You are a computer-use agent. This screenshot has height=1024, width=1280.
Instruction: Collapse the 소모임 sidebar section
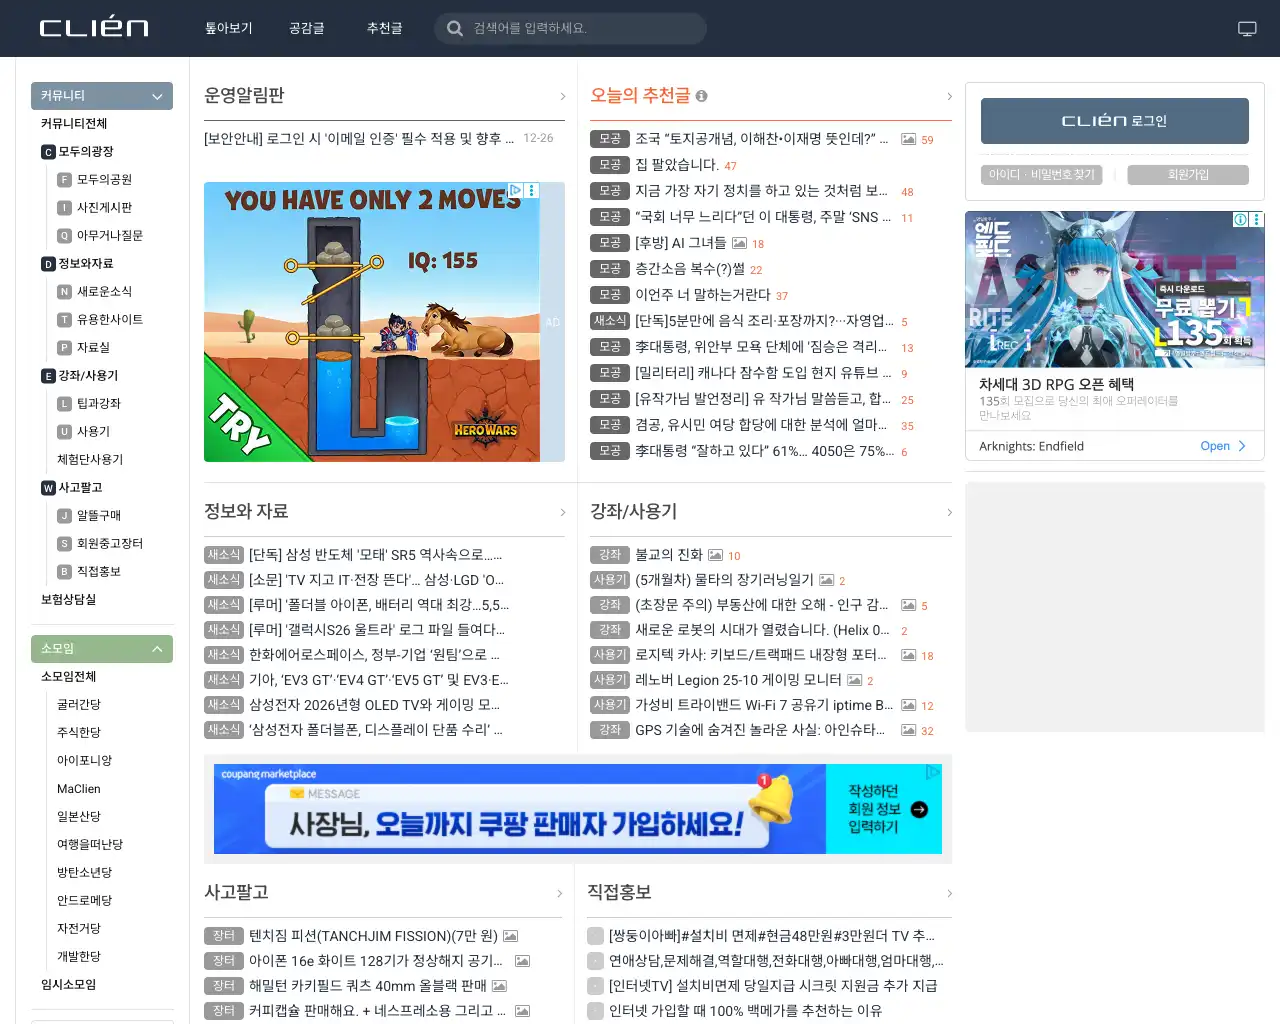156,648
